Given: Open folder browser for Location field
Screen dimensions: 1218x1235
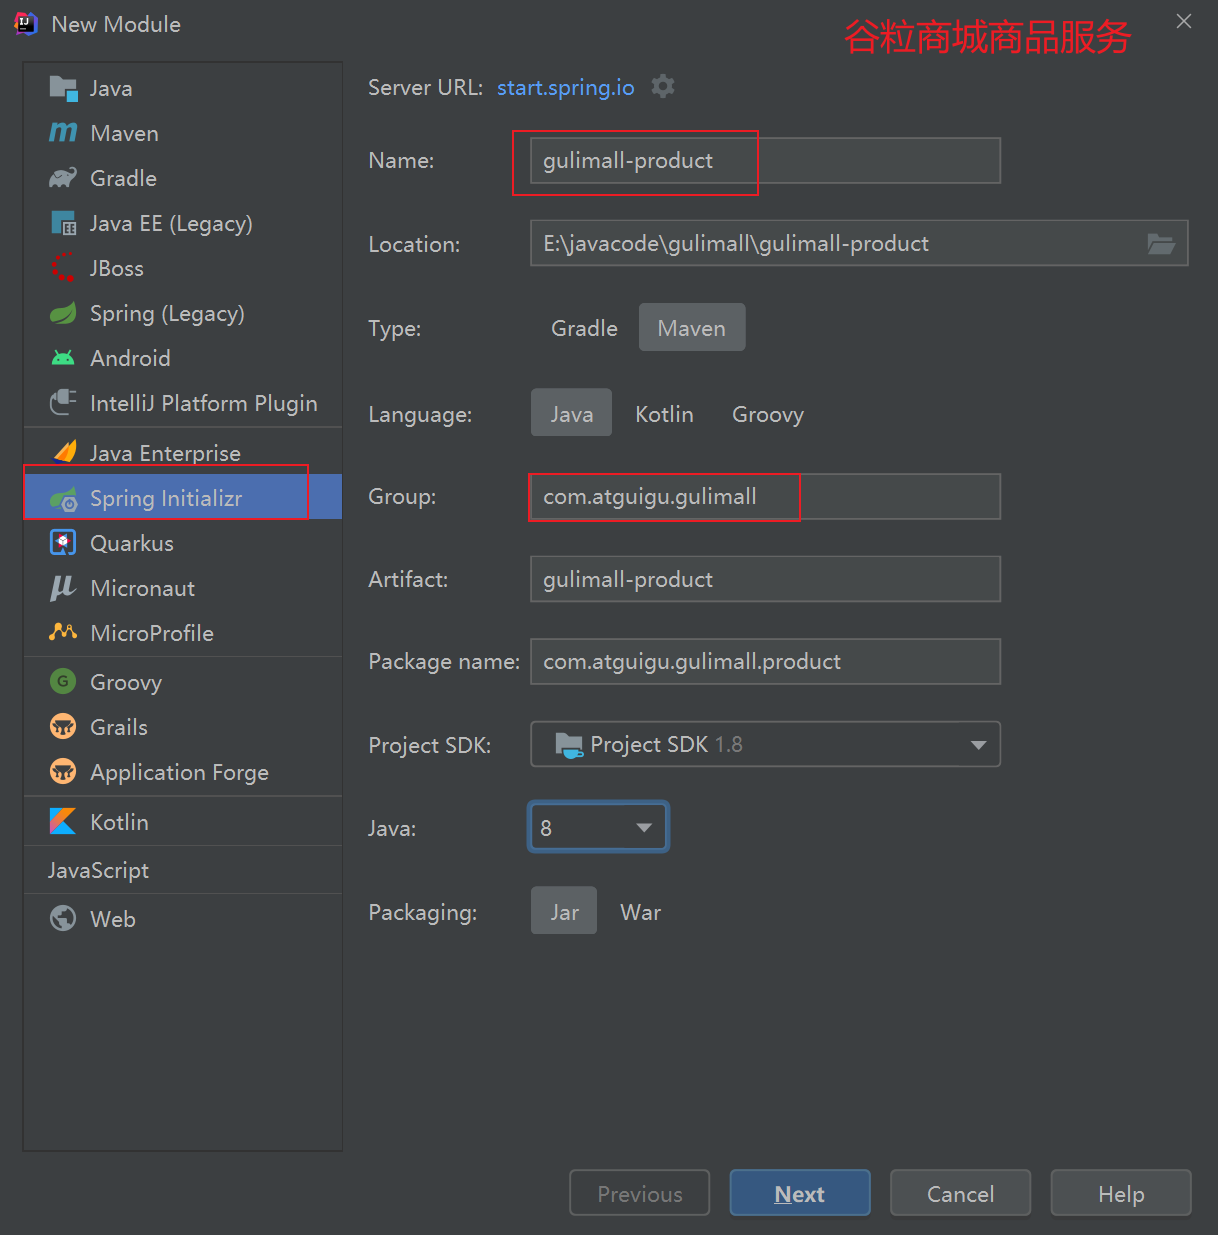Looking at the screenshot, I should [1161, 243].
